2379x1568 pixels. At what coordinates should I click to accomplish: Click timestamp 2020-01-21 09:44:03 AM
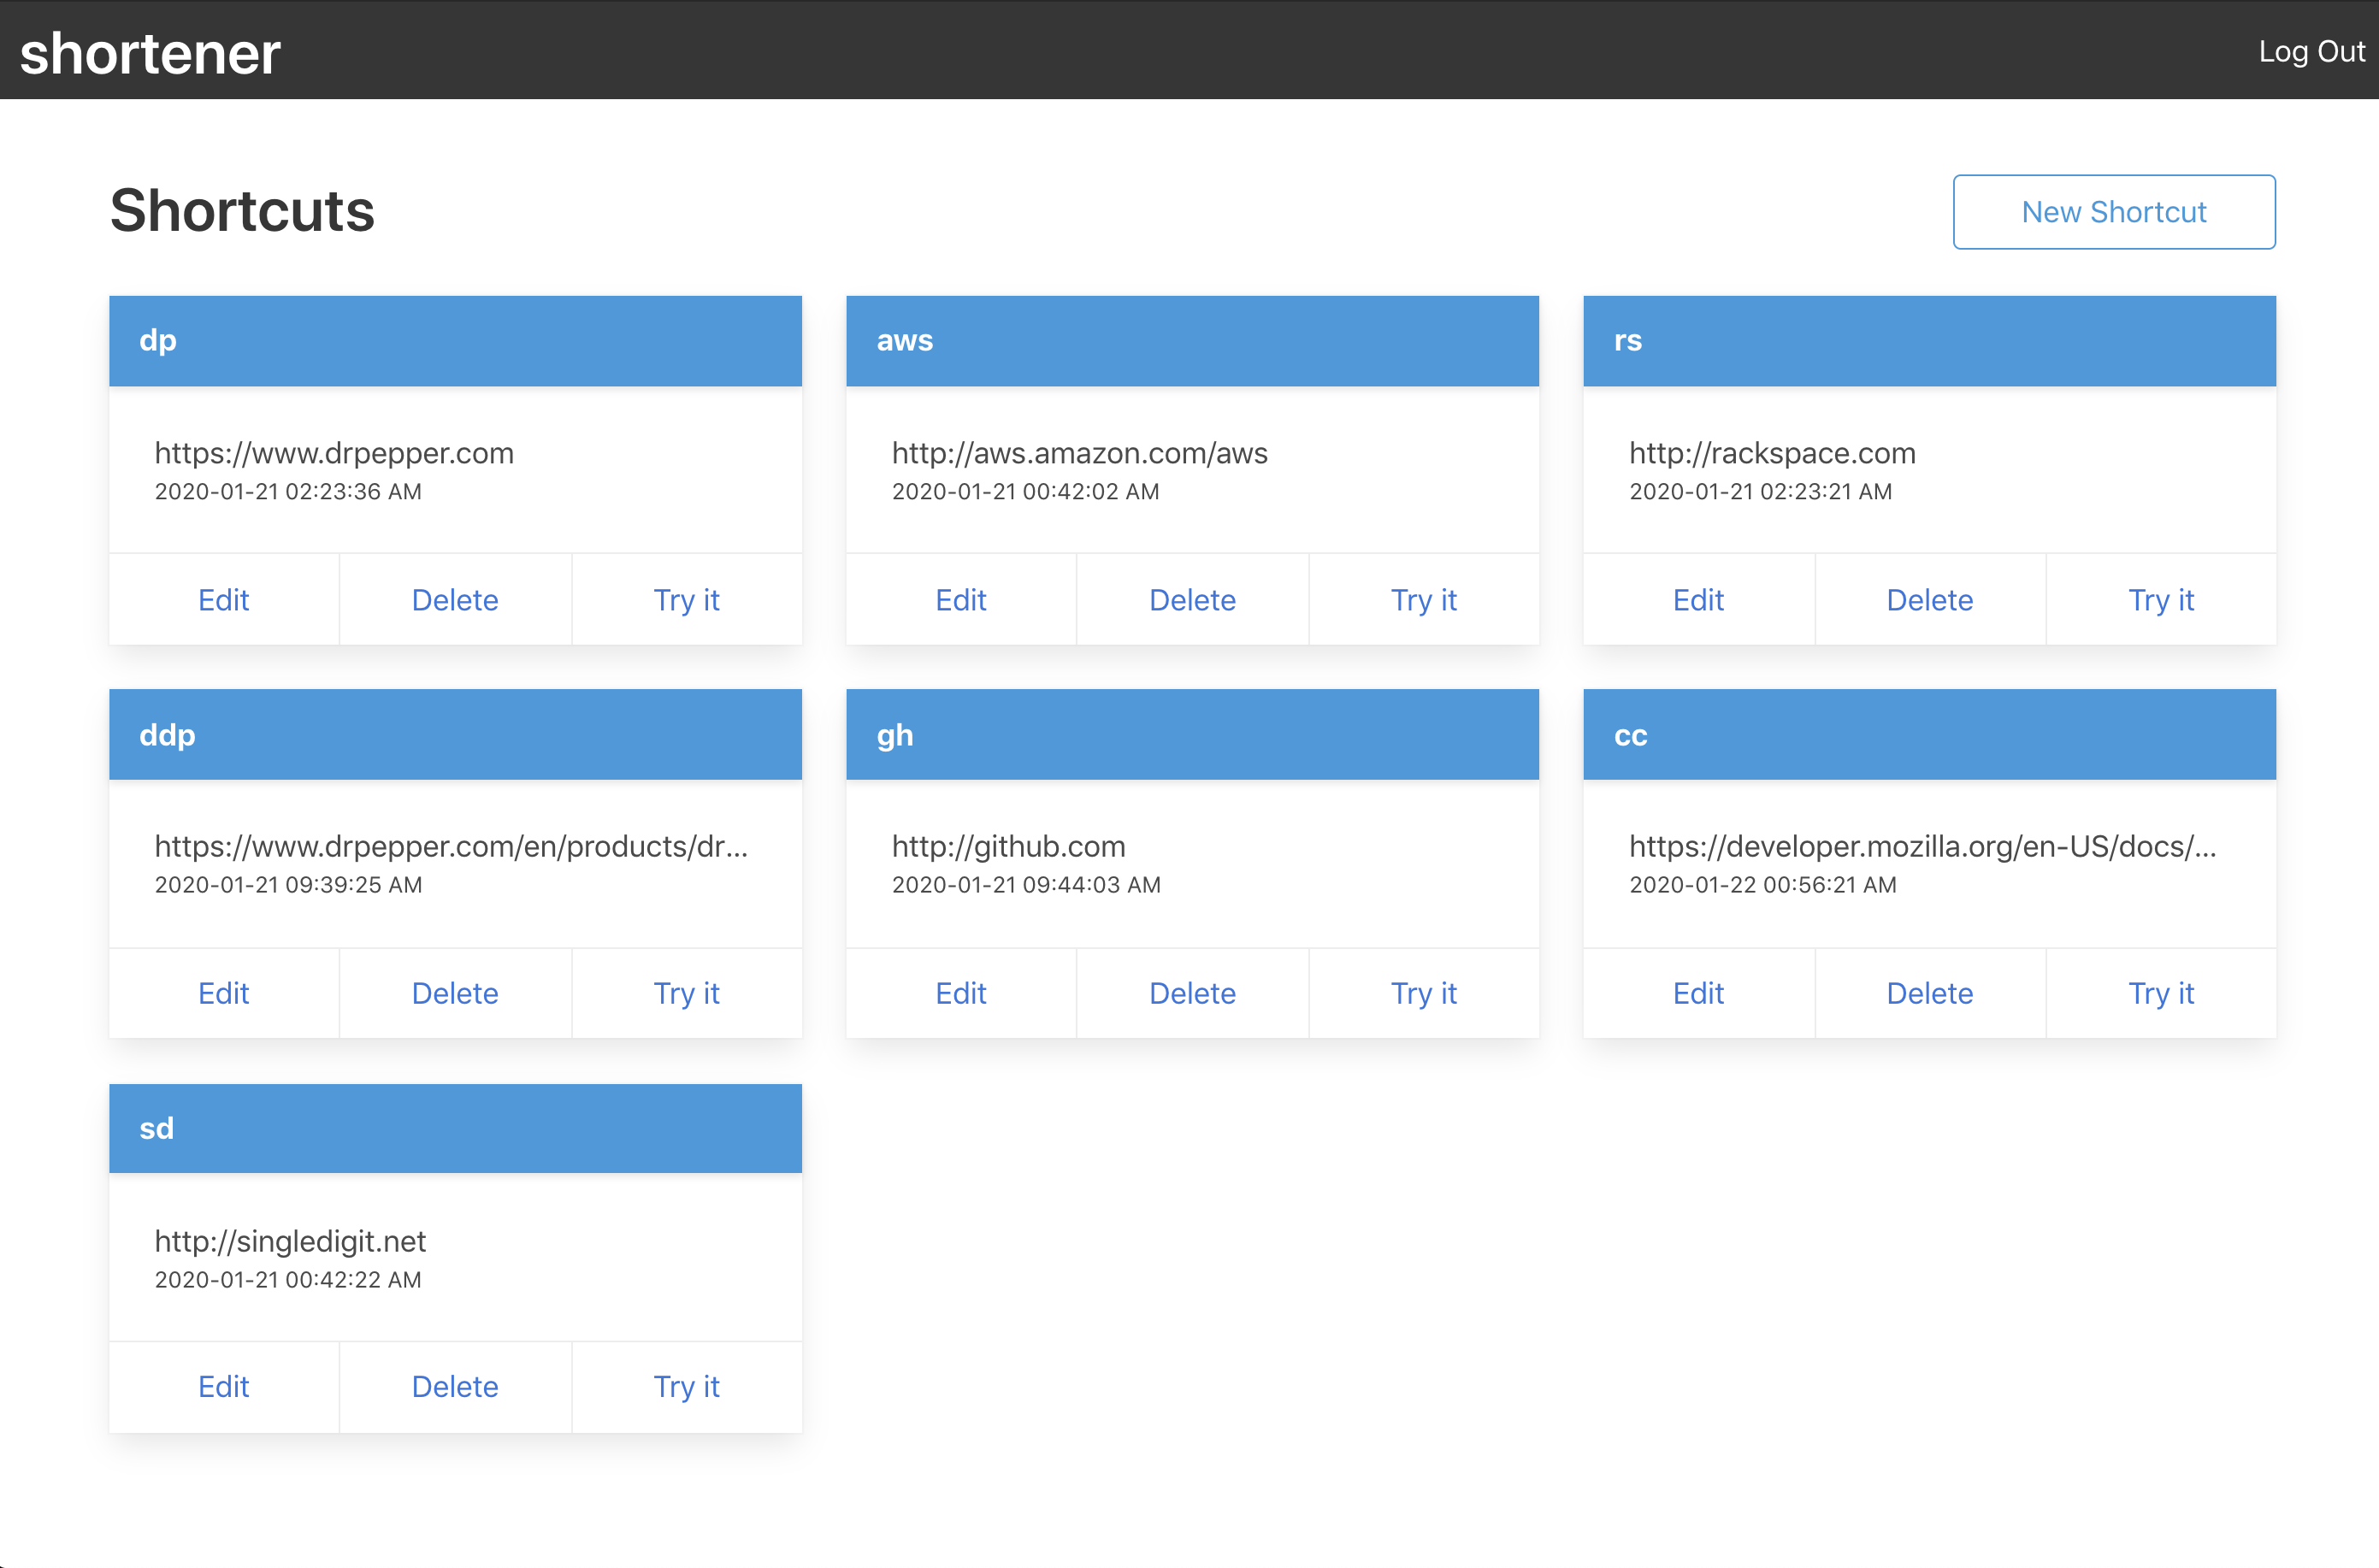tap(1026, 884)
